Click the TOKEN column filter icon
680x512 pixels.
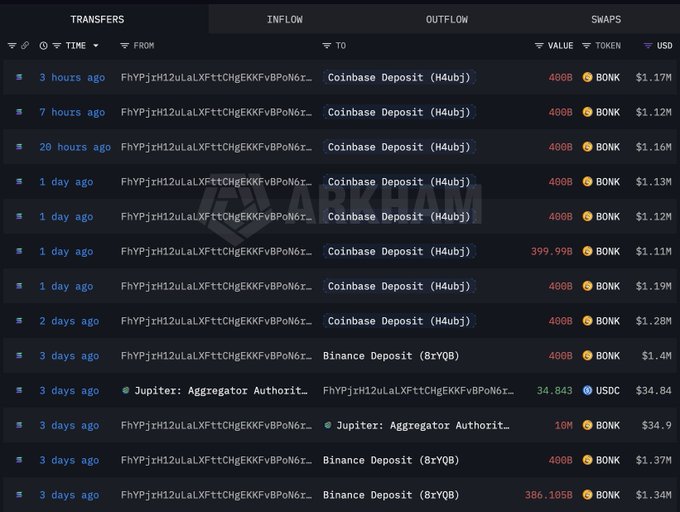click(x=586, y=46)
